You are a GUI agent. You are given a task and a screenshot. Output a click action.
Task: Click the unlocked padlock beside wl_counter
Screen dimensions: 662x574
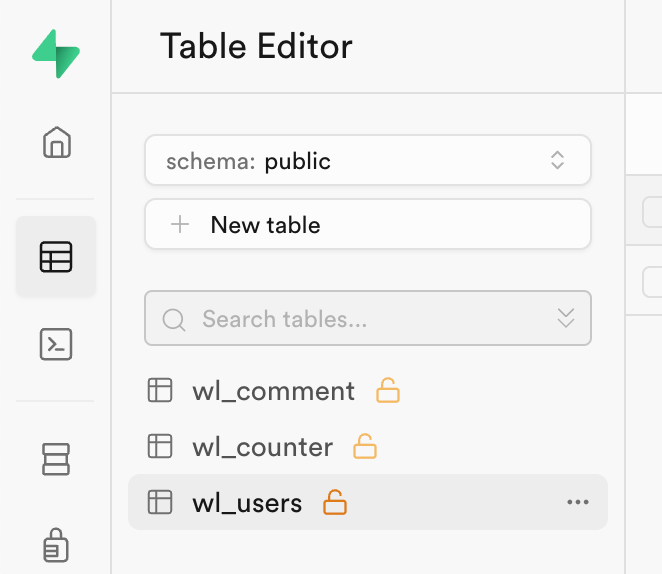[x=366, y=446]
